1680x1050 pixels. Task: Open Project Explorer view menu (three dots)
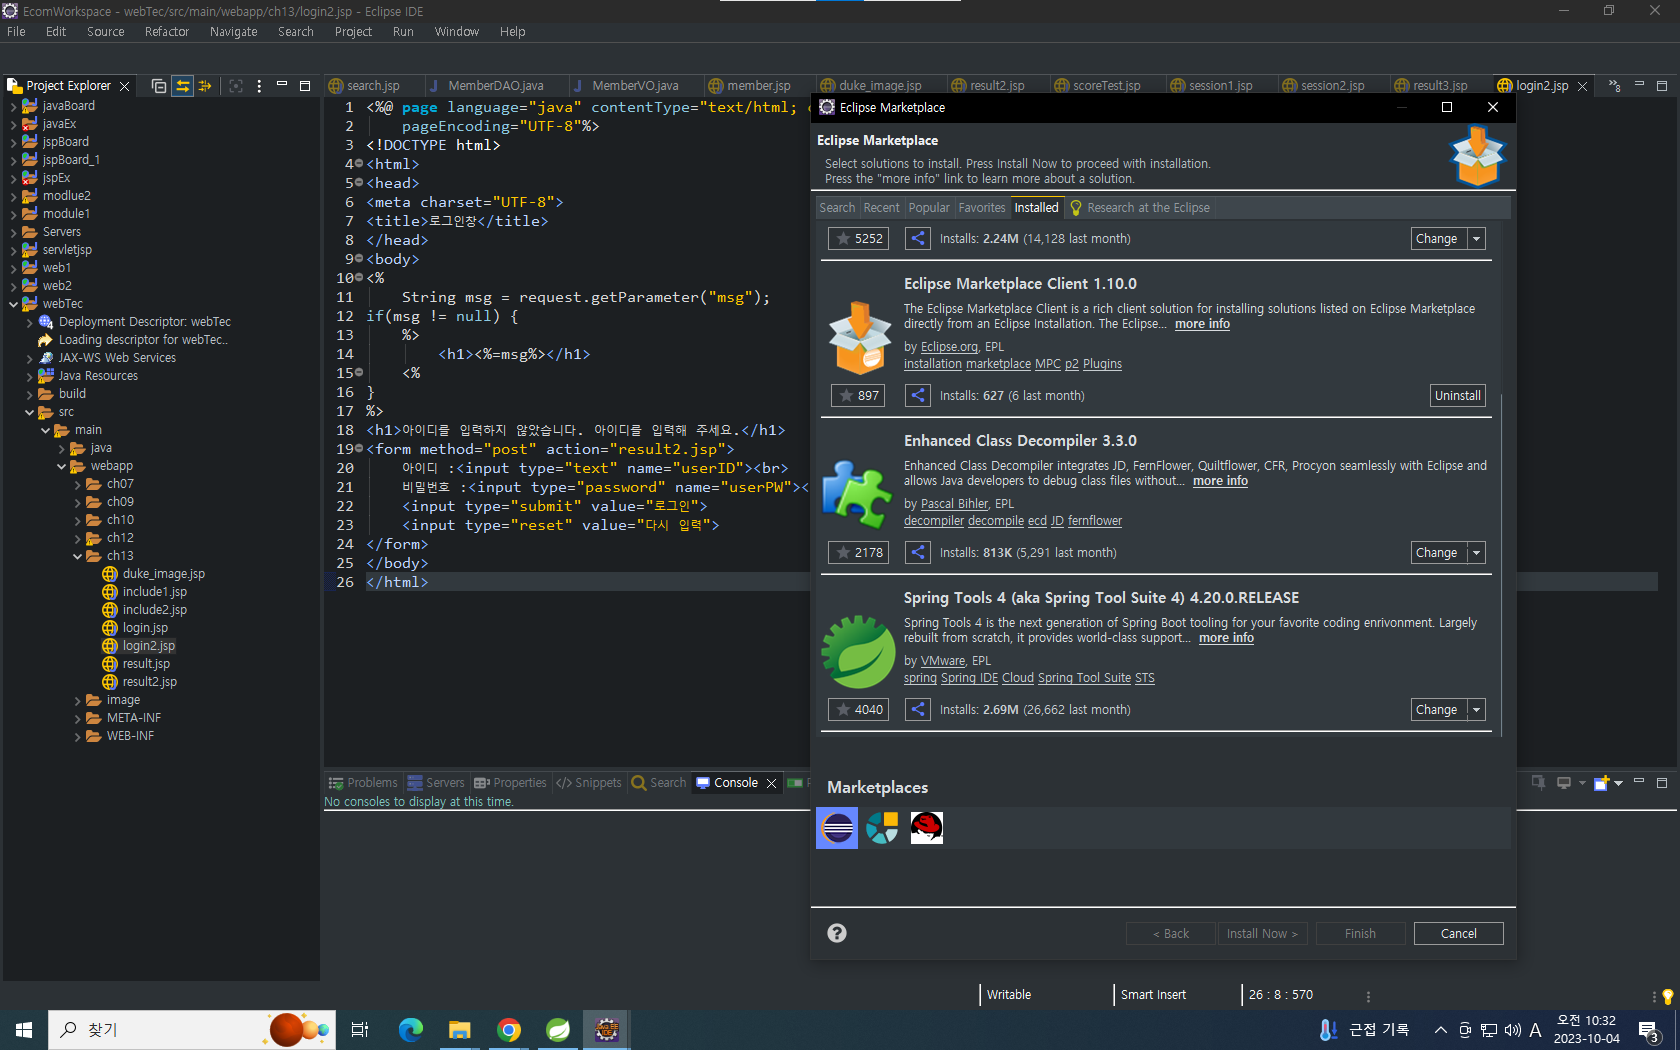point(259,86)
